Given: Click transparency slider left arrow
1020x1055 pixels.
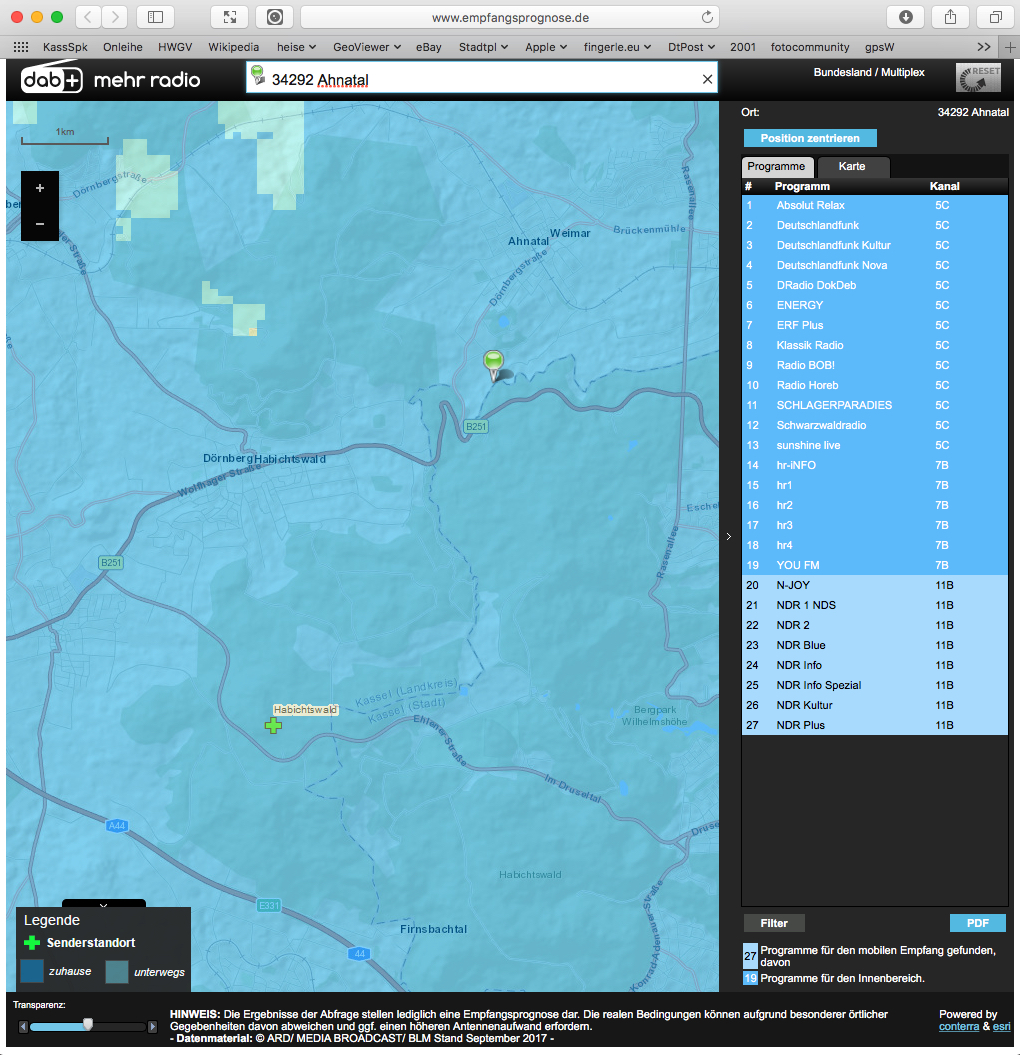Looking at the screenshot, I should [x=23, y=1027].
